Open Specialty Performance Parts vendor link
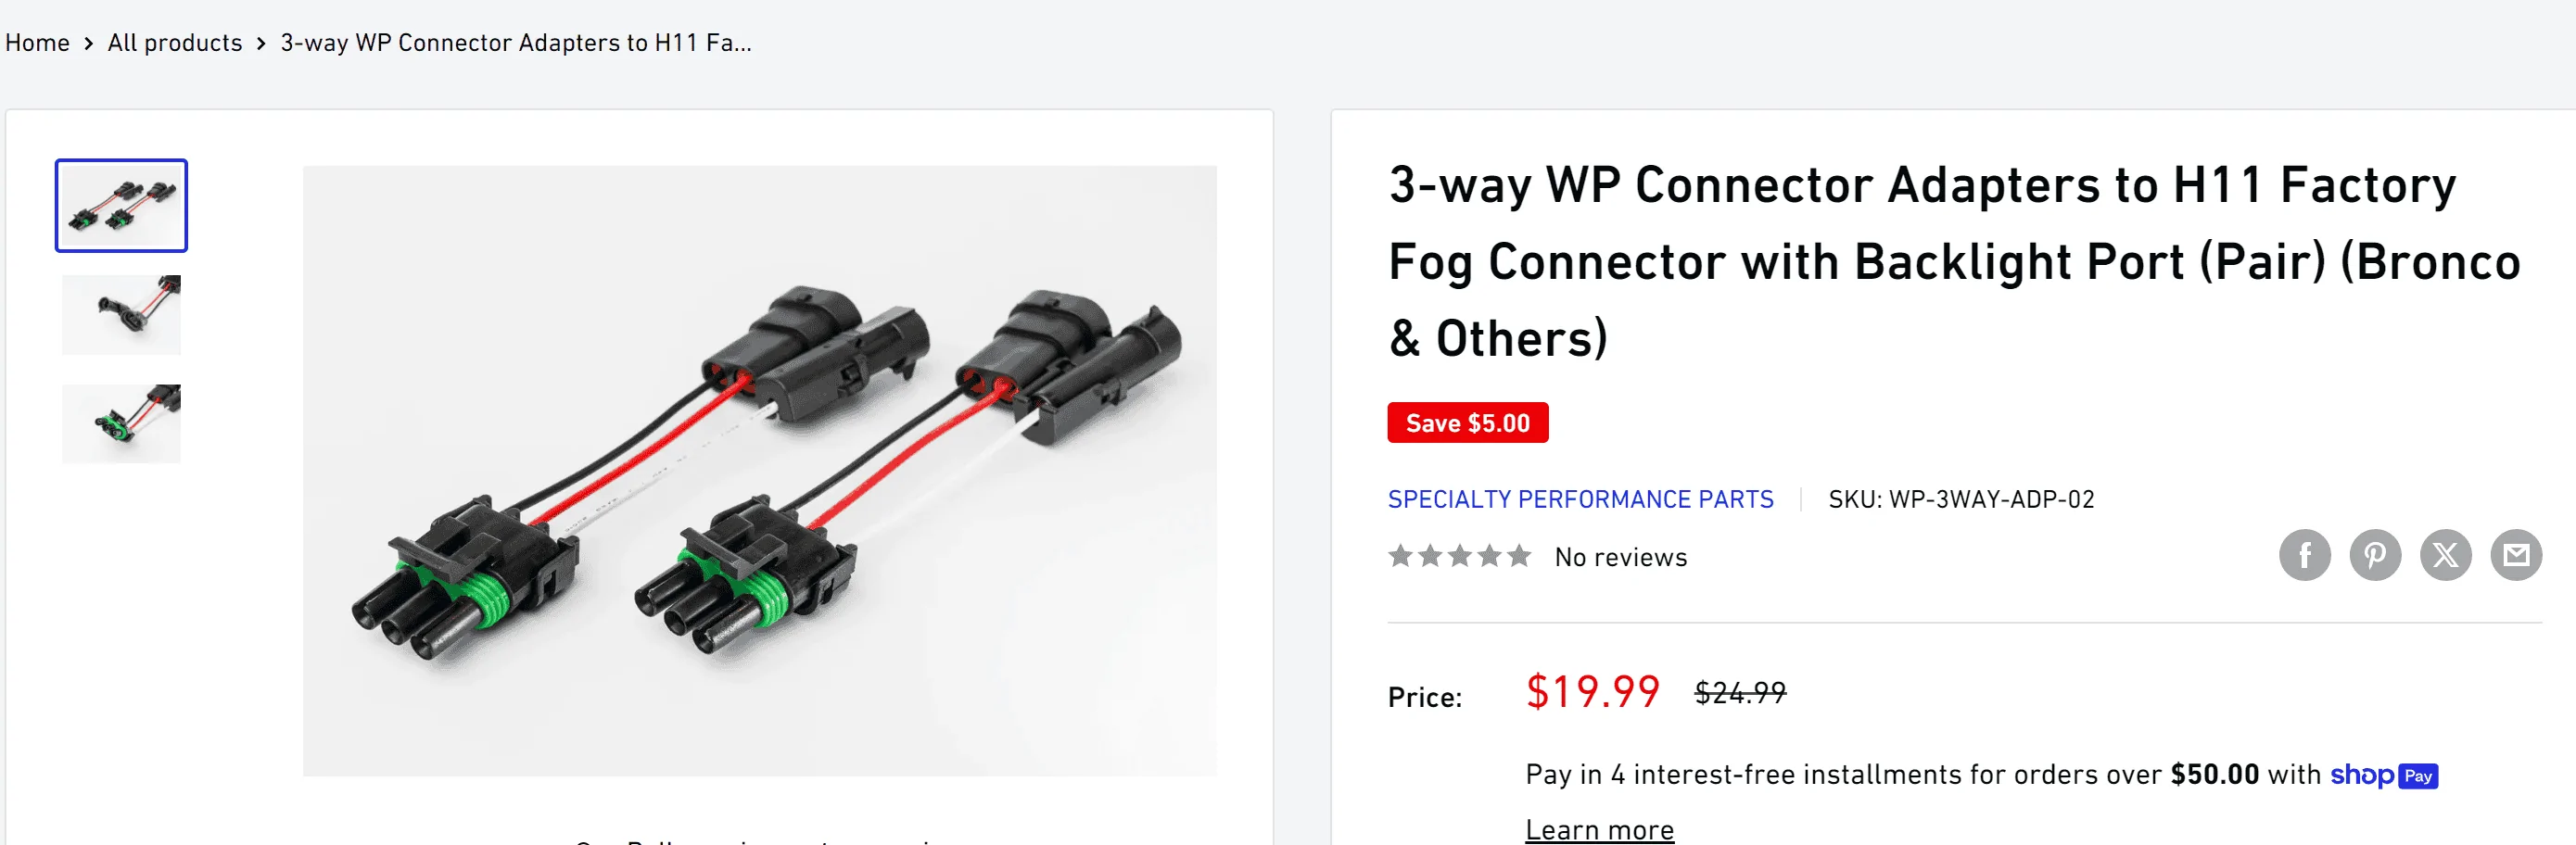The image size is (2576, 845). [x=1580, y=499]
